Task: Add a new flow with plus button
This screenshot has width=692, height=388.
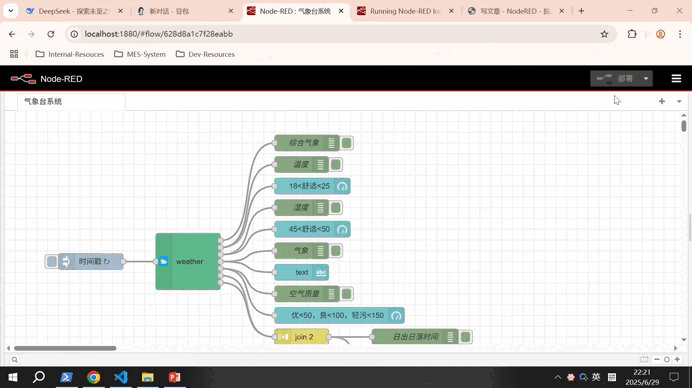Action: (662, 101)
